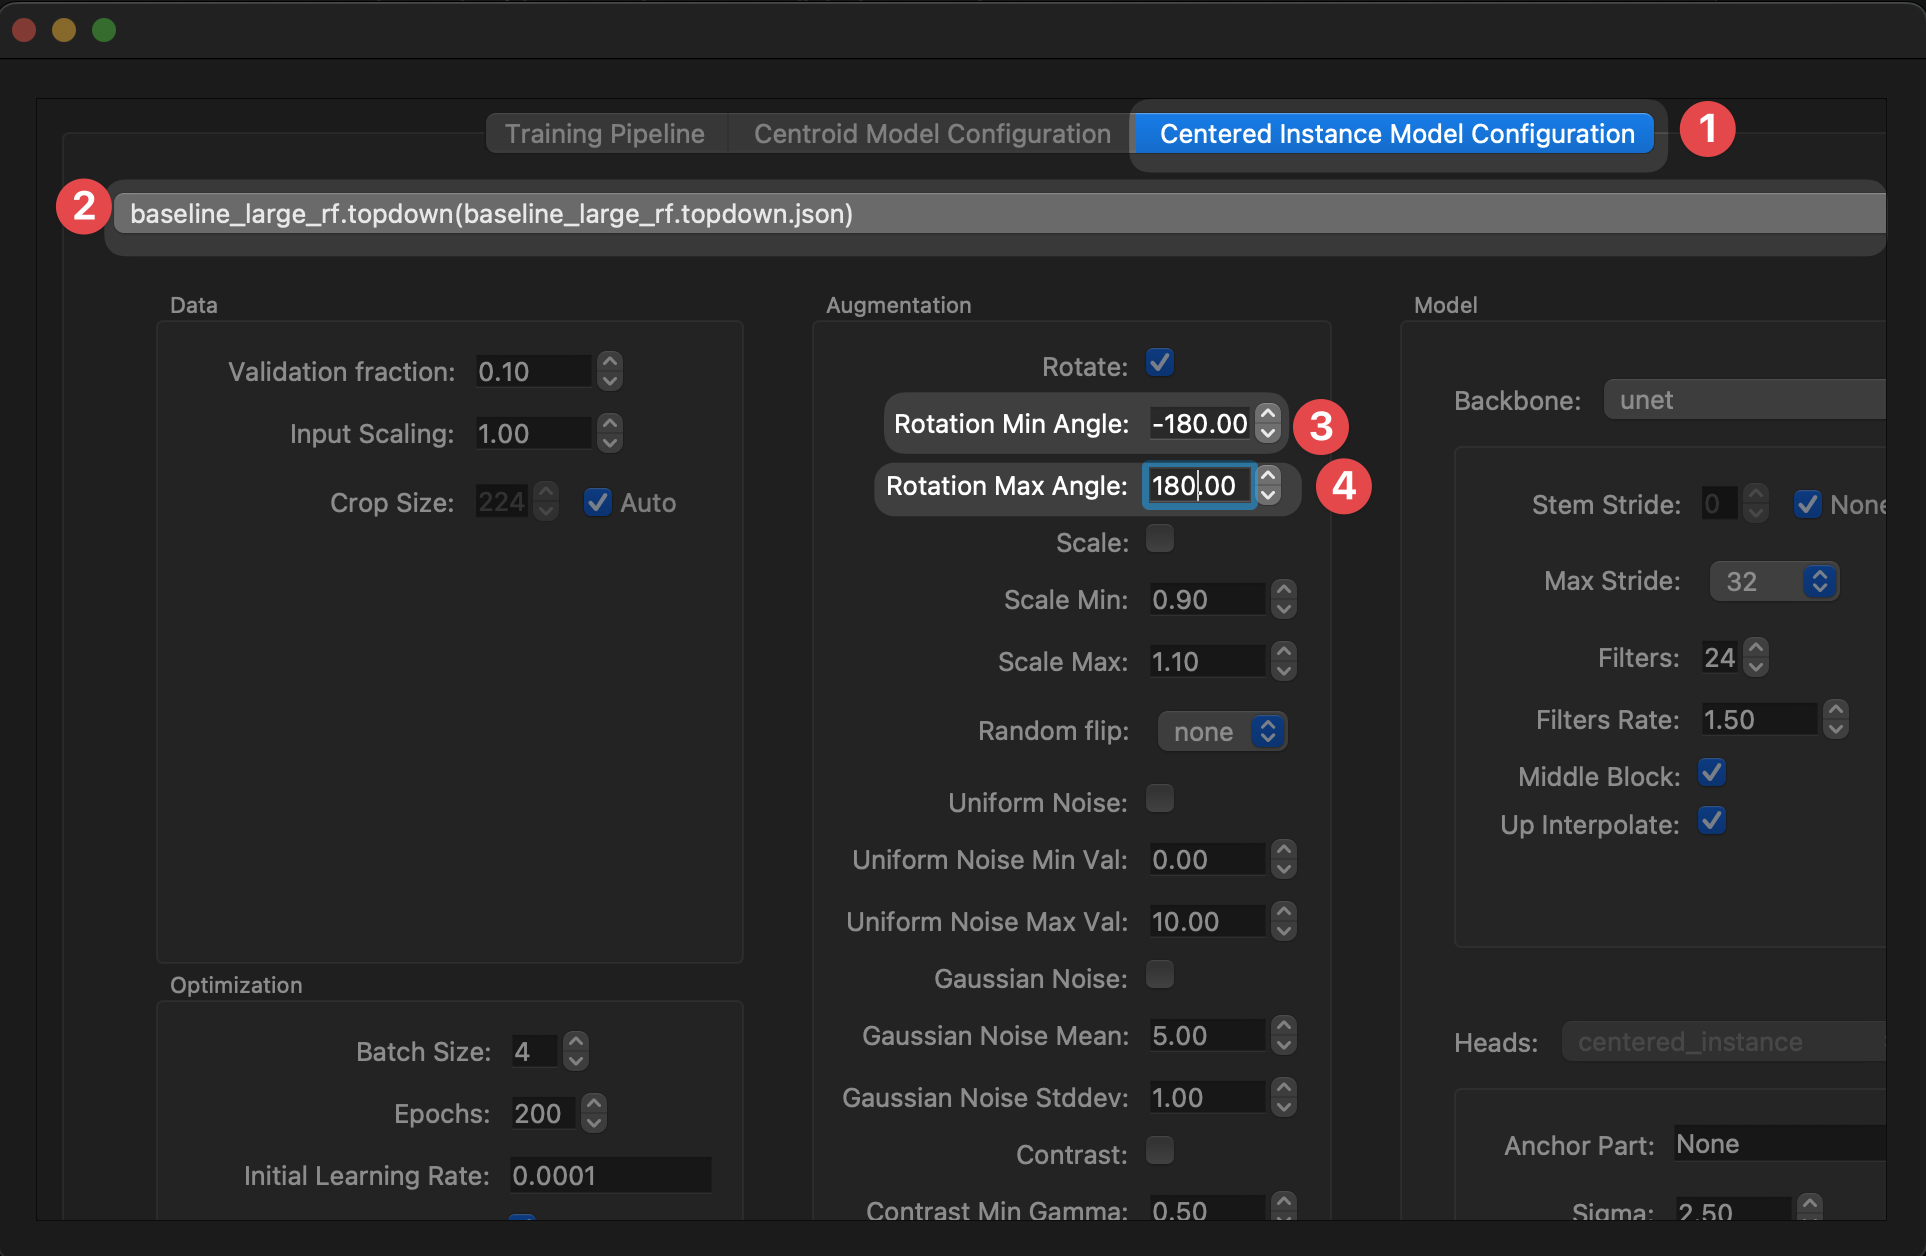Switch to Centroid Model Configuration tab
The height and width of the screenshot is (1256, 1926).
coord(932,134)
